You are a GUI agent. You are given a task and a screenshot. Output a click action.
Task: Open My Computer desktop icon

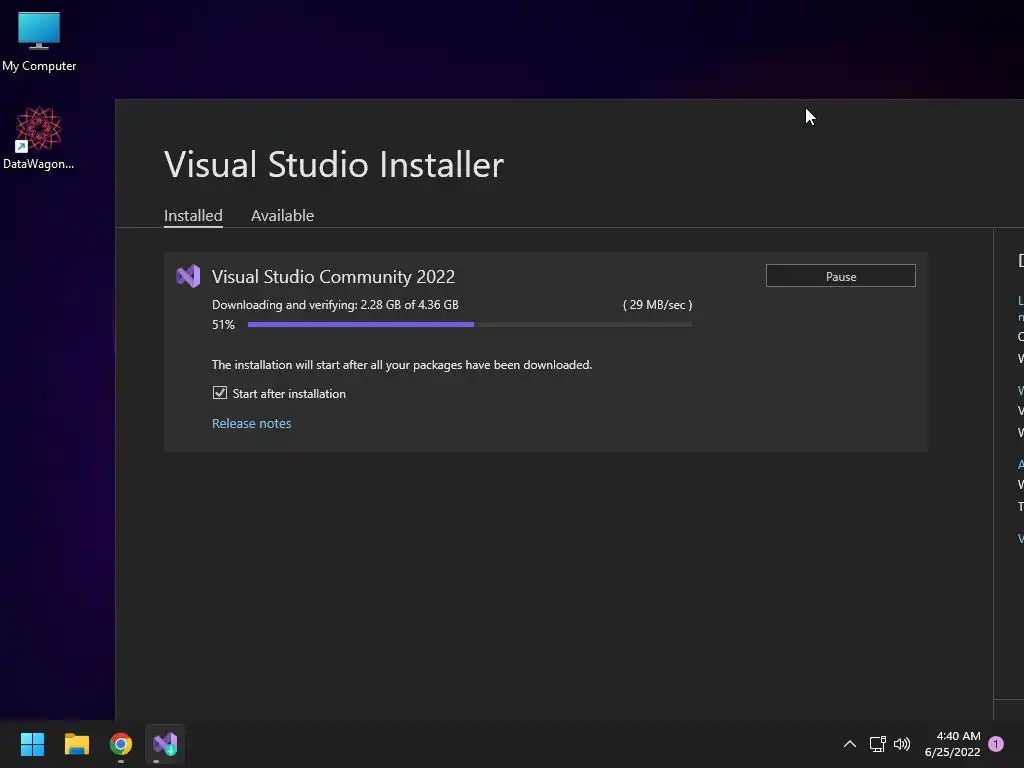click(39, 40)
